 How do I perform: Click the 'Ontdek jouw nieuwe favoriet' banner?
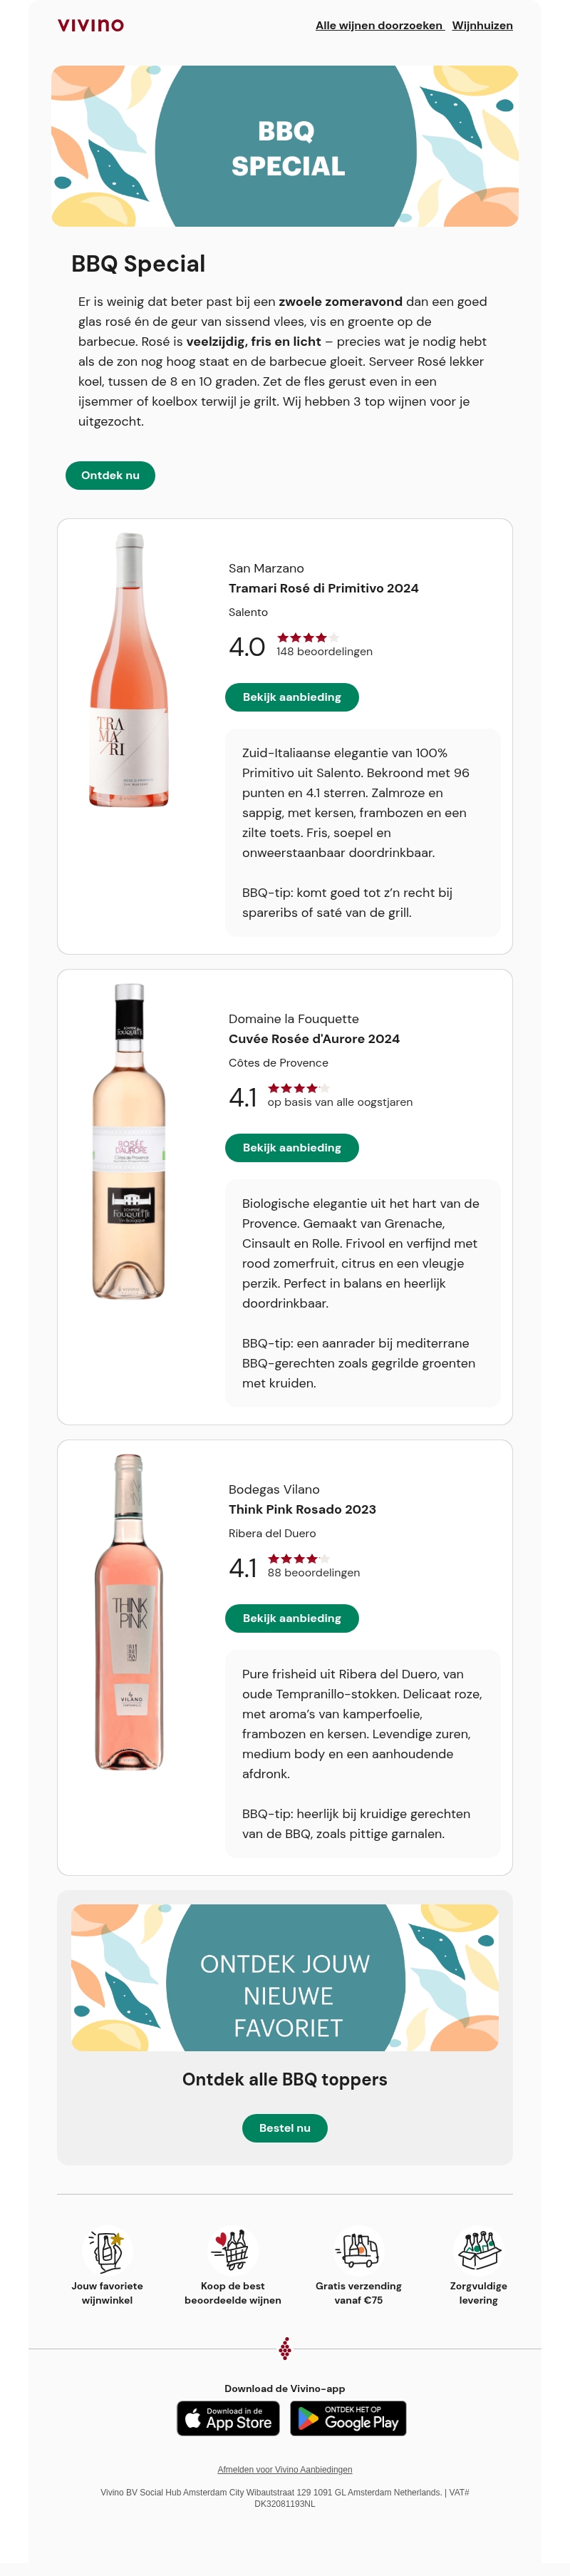click(x=285, y=1977)
